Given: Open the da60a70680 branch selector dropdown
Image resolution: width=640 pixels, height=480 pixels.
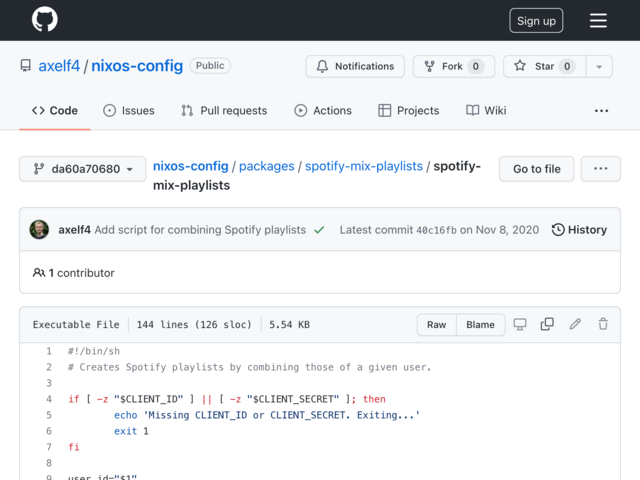Looking at the screenshot, I should (x=83, y=169).
